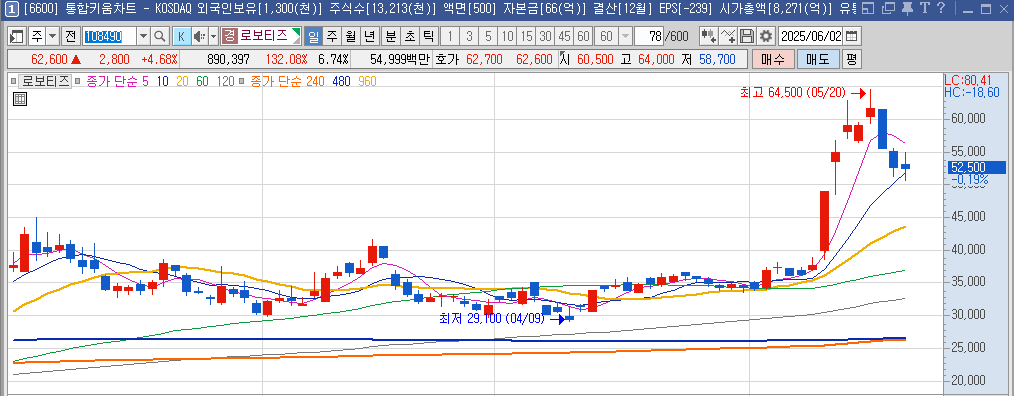Click the 고 high price 64,000

tap(656, 60)
